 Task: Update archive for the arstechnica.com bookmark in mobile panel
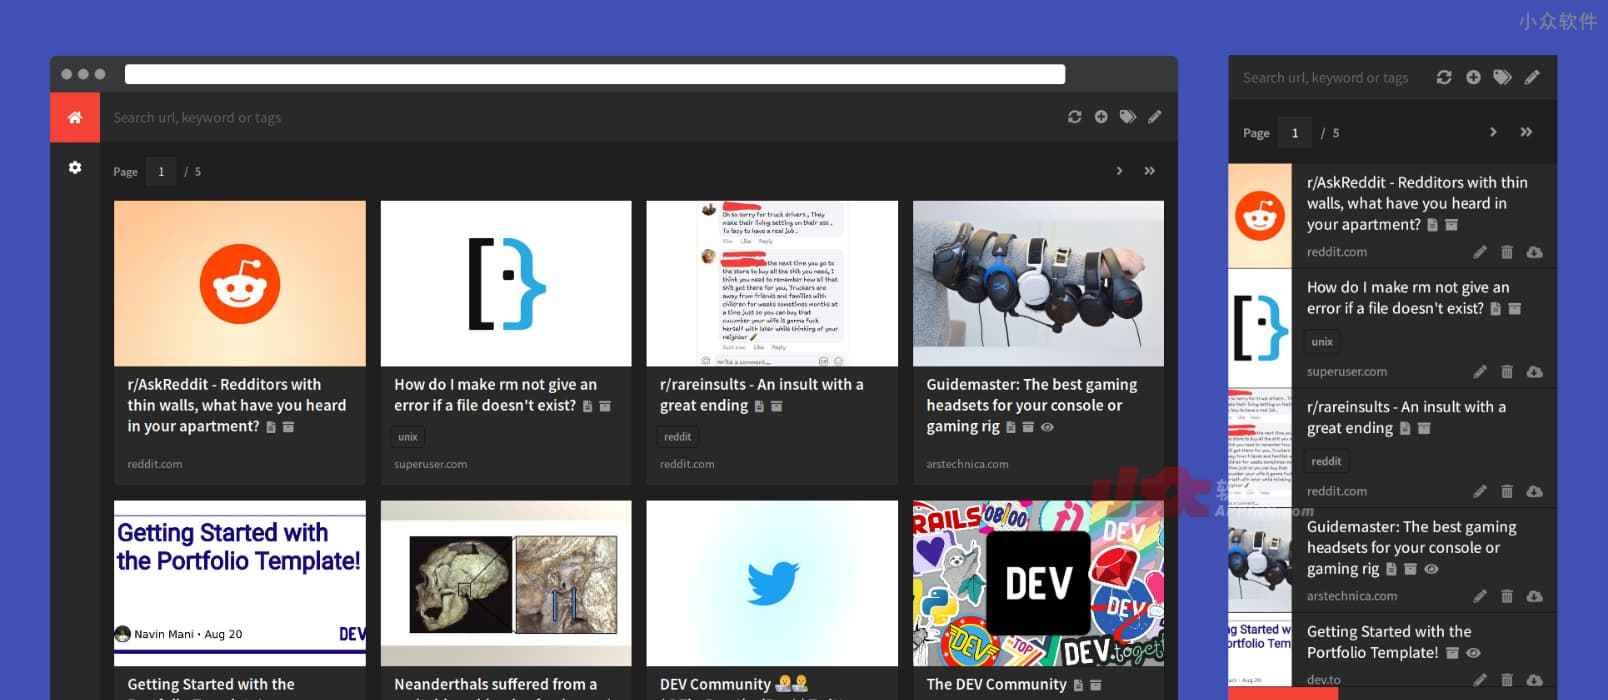(x=1534, y=596)
